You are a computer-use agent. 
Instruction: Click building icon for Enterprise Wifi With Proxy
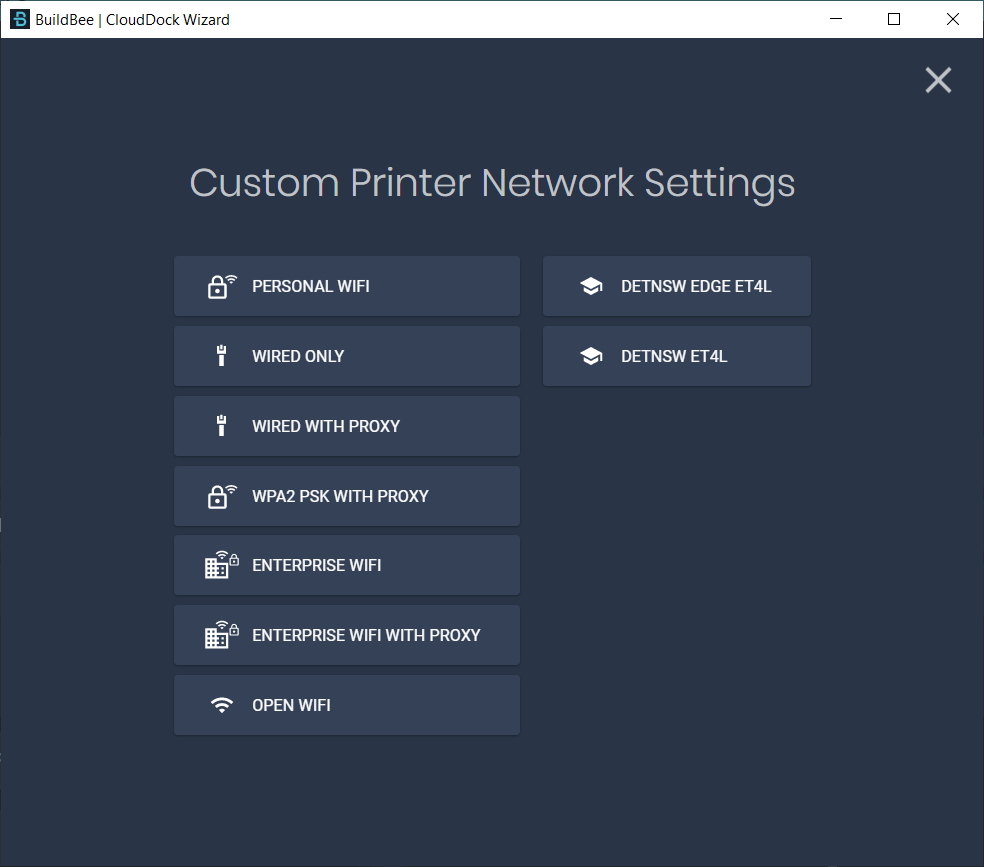click(x=222, y=635)
